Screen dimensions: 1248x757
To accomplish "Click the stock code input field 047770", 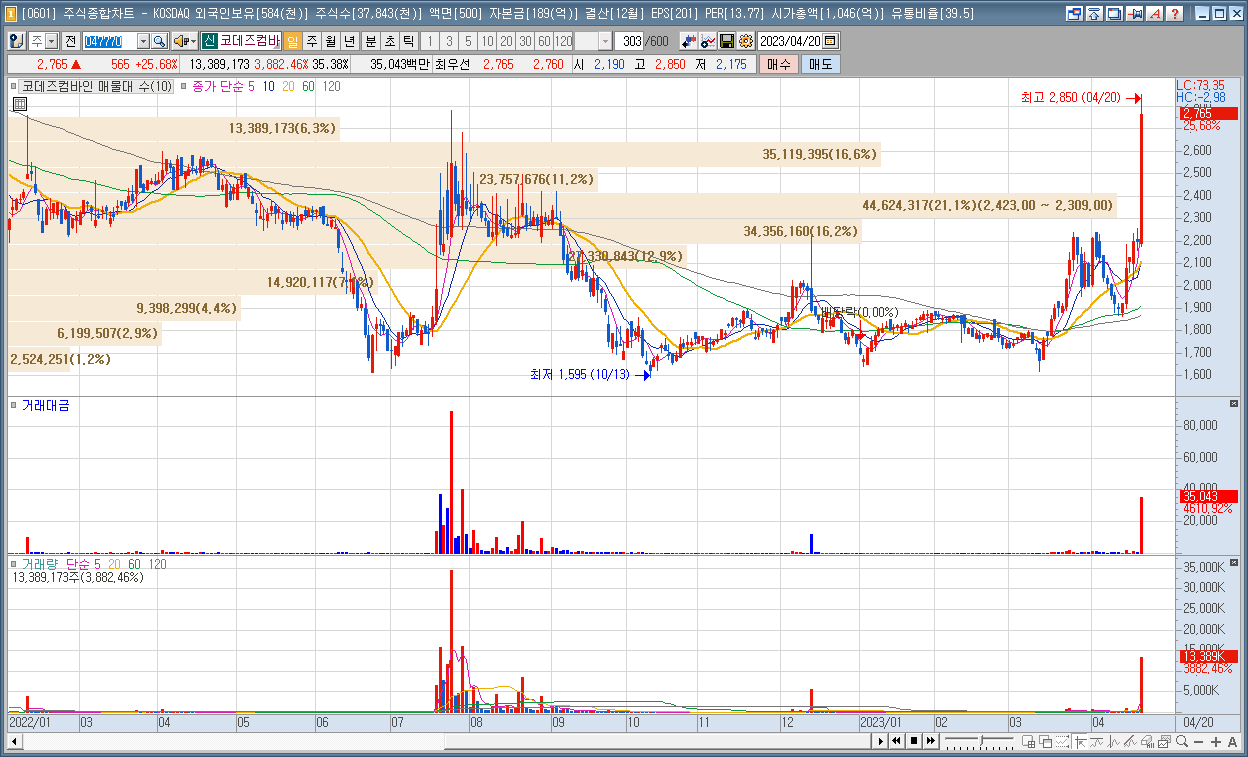I will (x=108, y=41).
